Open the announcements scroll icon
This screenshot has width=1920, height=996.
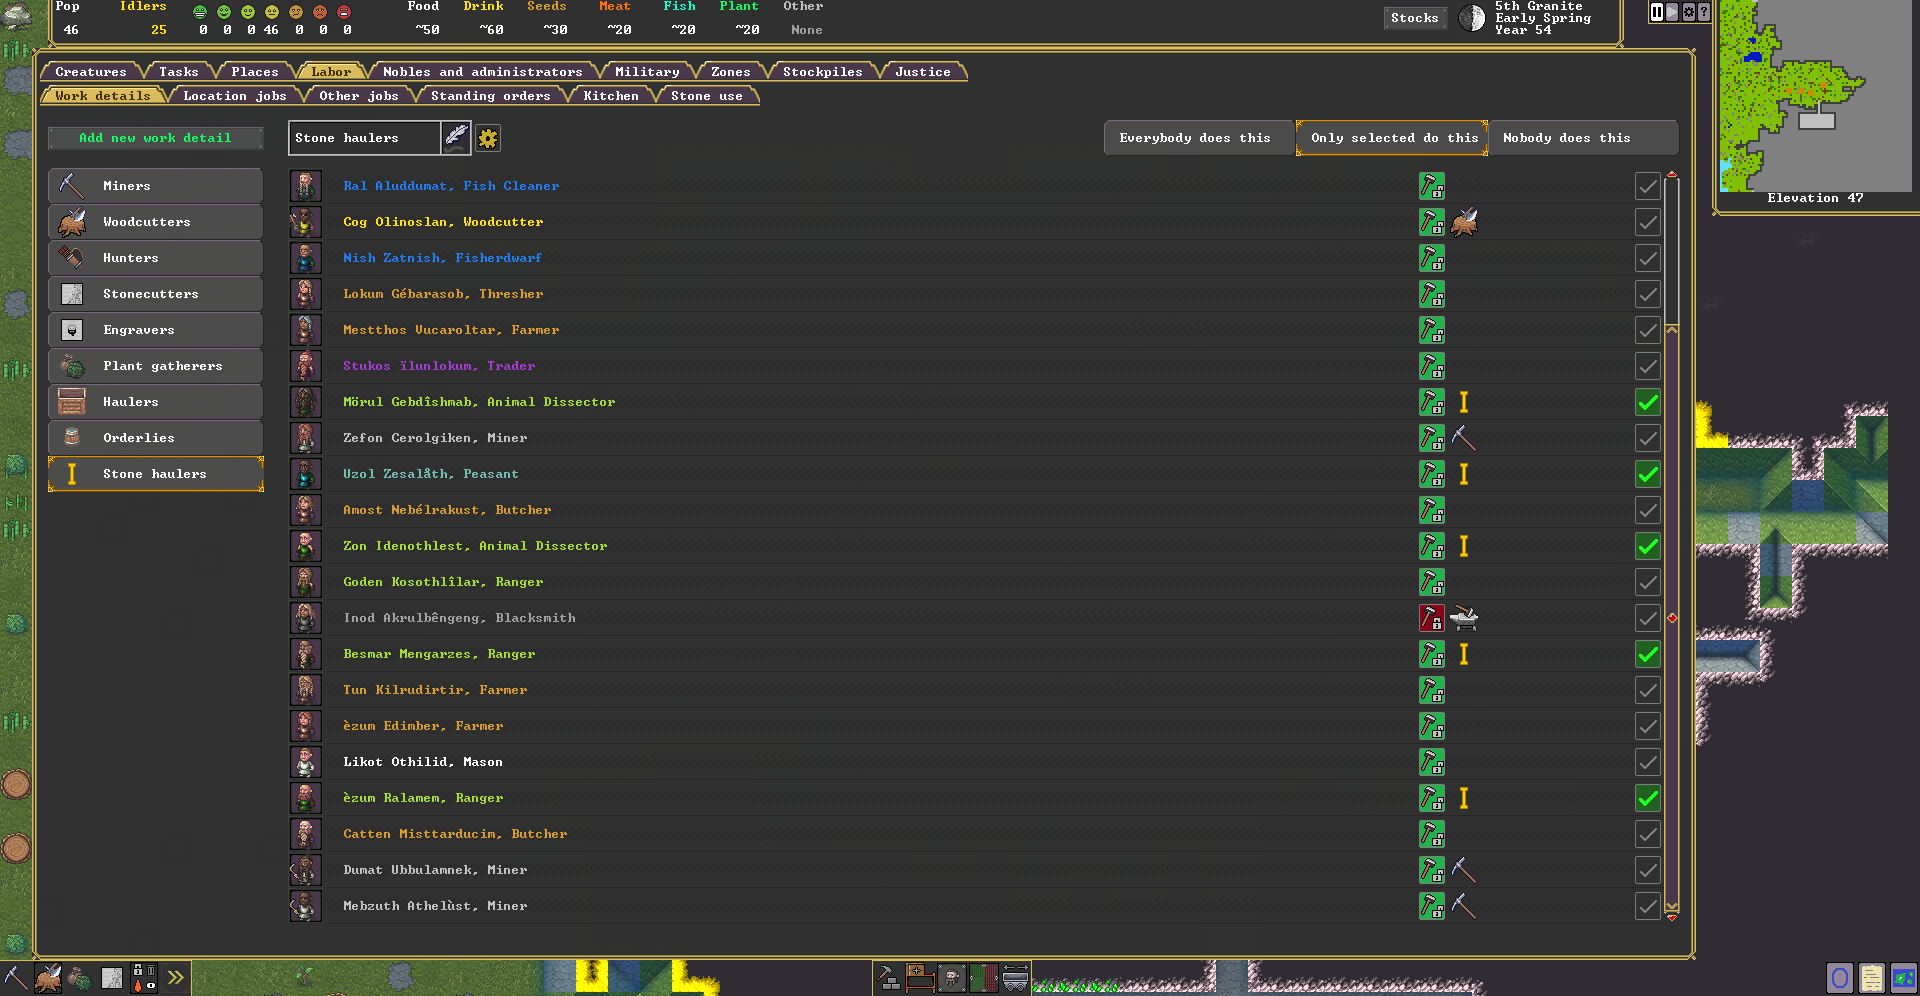click(1872, 978)
